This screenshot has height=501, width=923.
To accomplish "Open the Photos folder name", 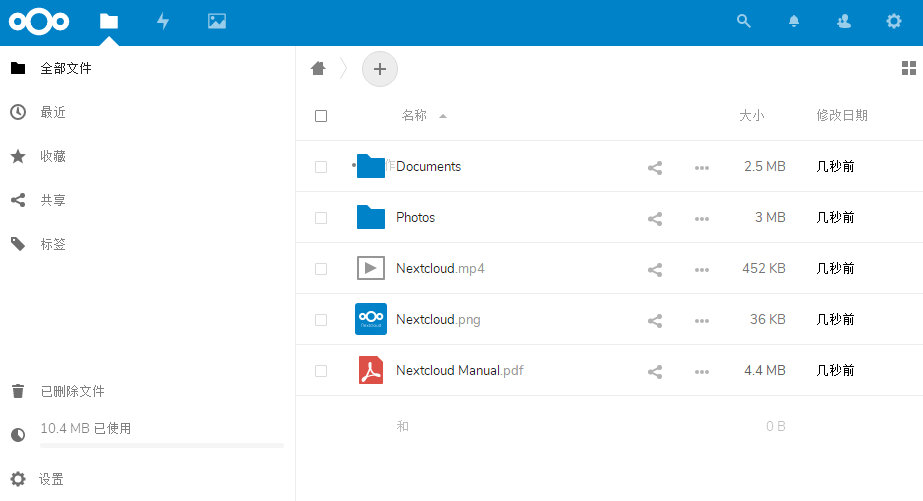I will point(416,217).
